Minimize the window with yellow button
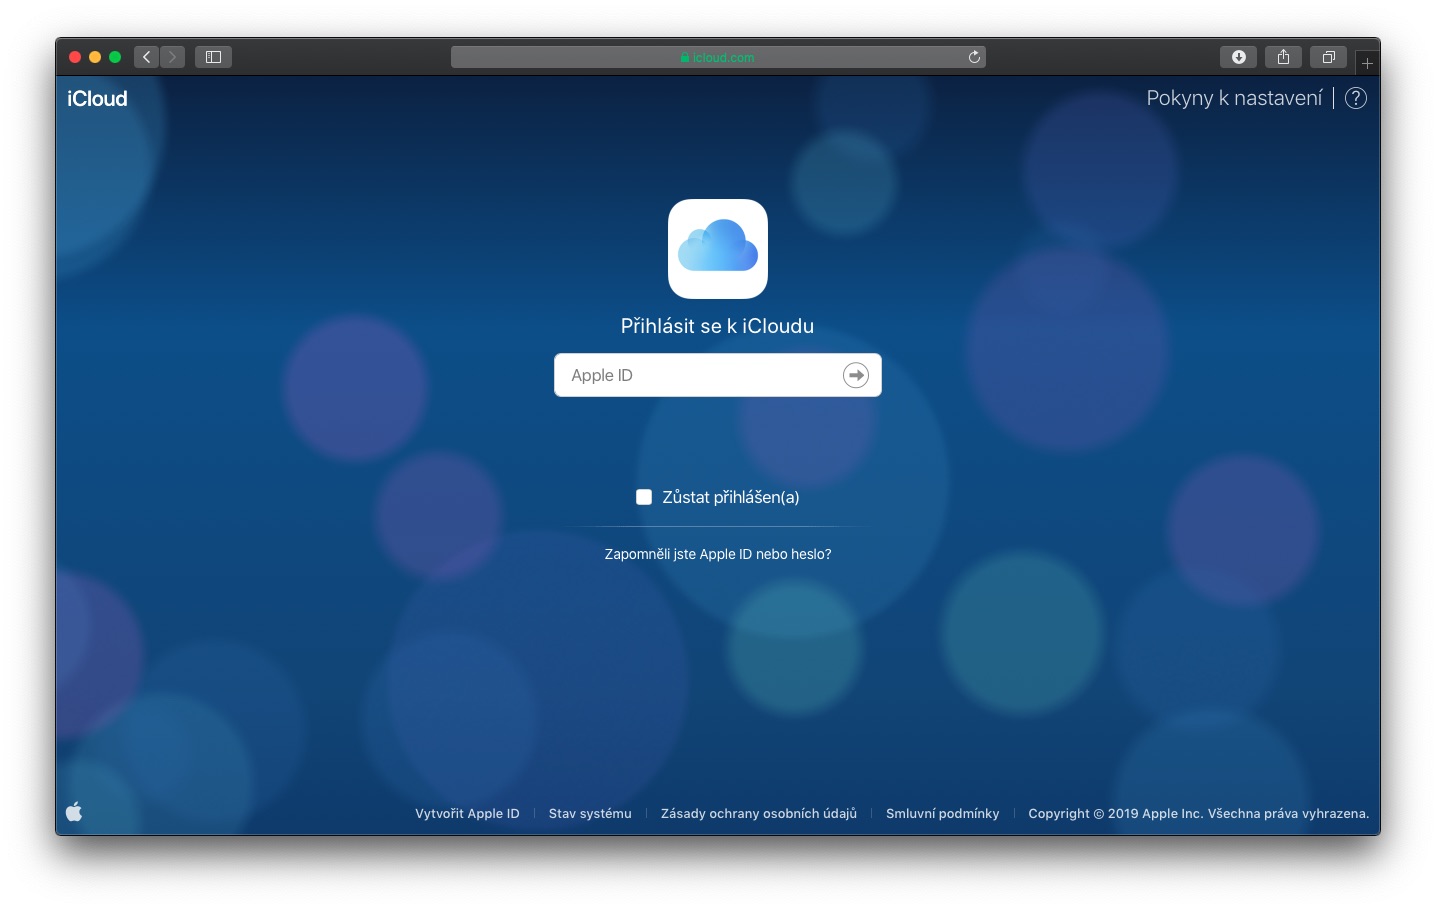The height and width of the screenshot is (909, 1436). tap(95, 57)
